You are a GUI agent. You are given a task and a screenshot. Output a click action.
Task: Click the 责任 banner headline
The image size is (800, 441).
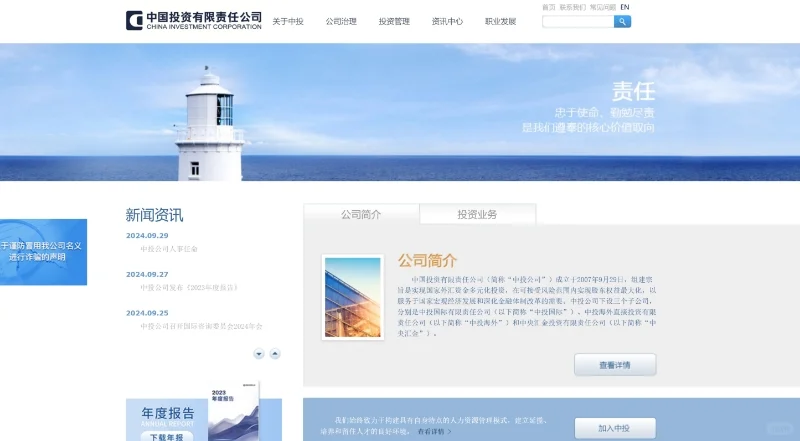click(633, 92)
